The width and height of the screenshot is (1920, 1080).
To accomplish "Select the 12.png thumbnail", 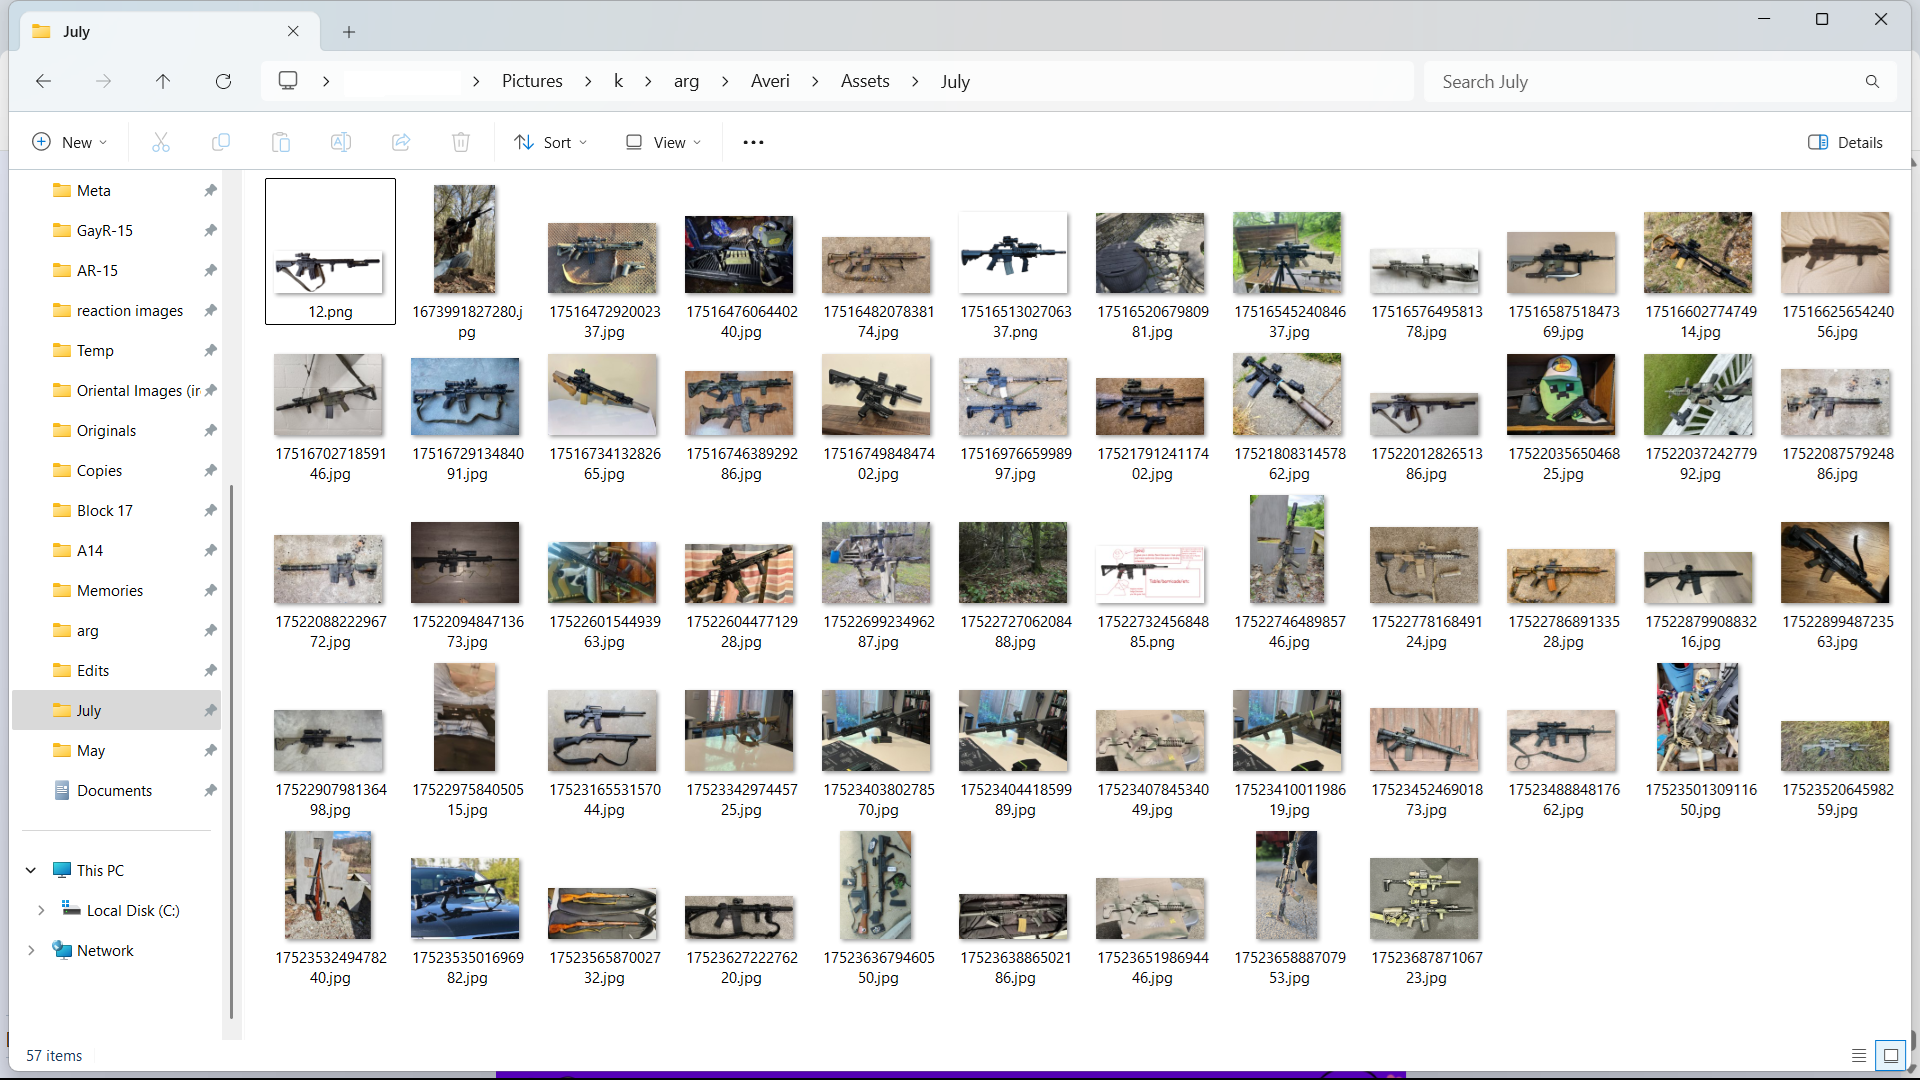I will click(330, 251).
